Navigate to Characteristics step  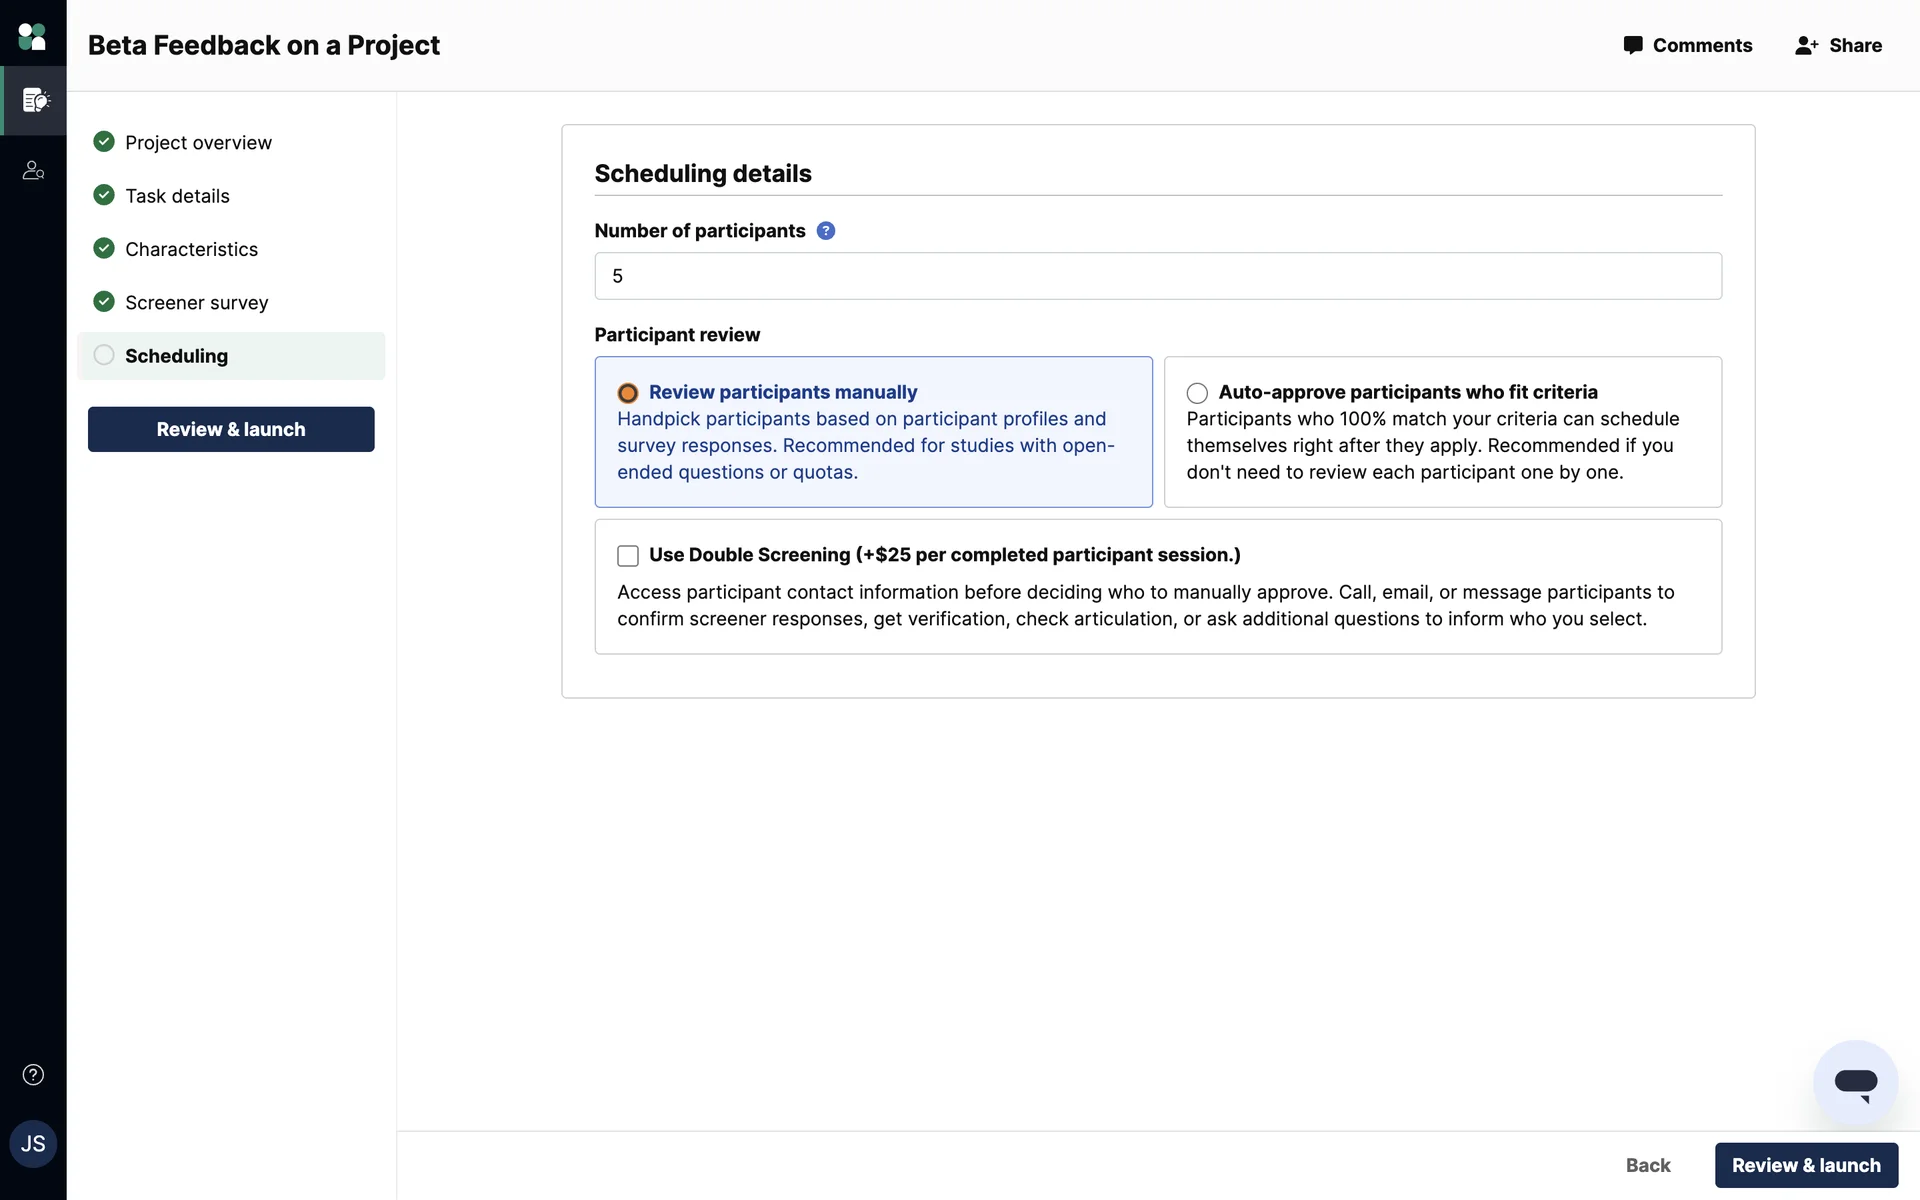click(x=191, y=249)
